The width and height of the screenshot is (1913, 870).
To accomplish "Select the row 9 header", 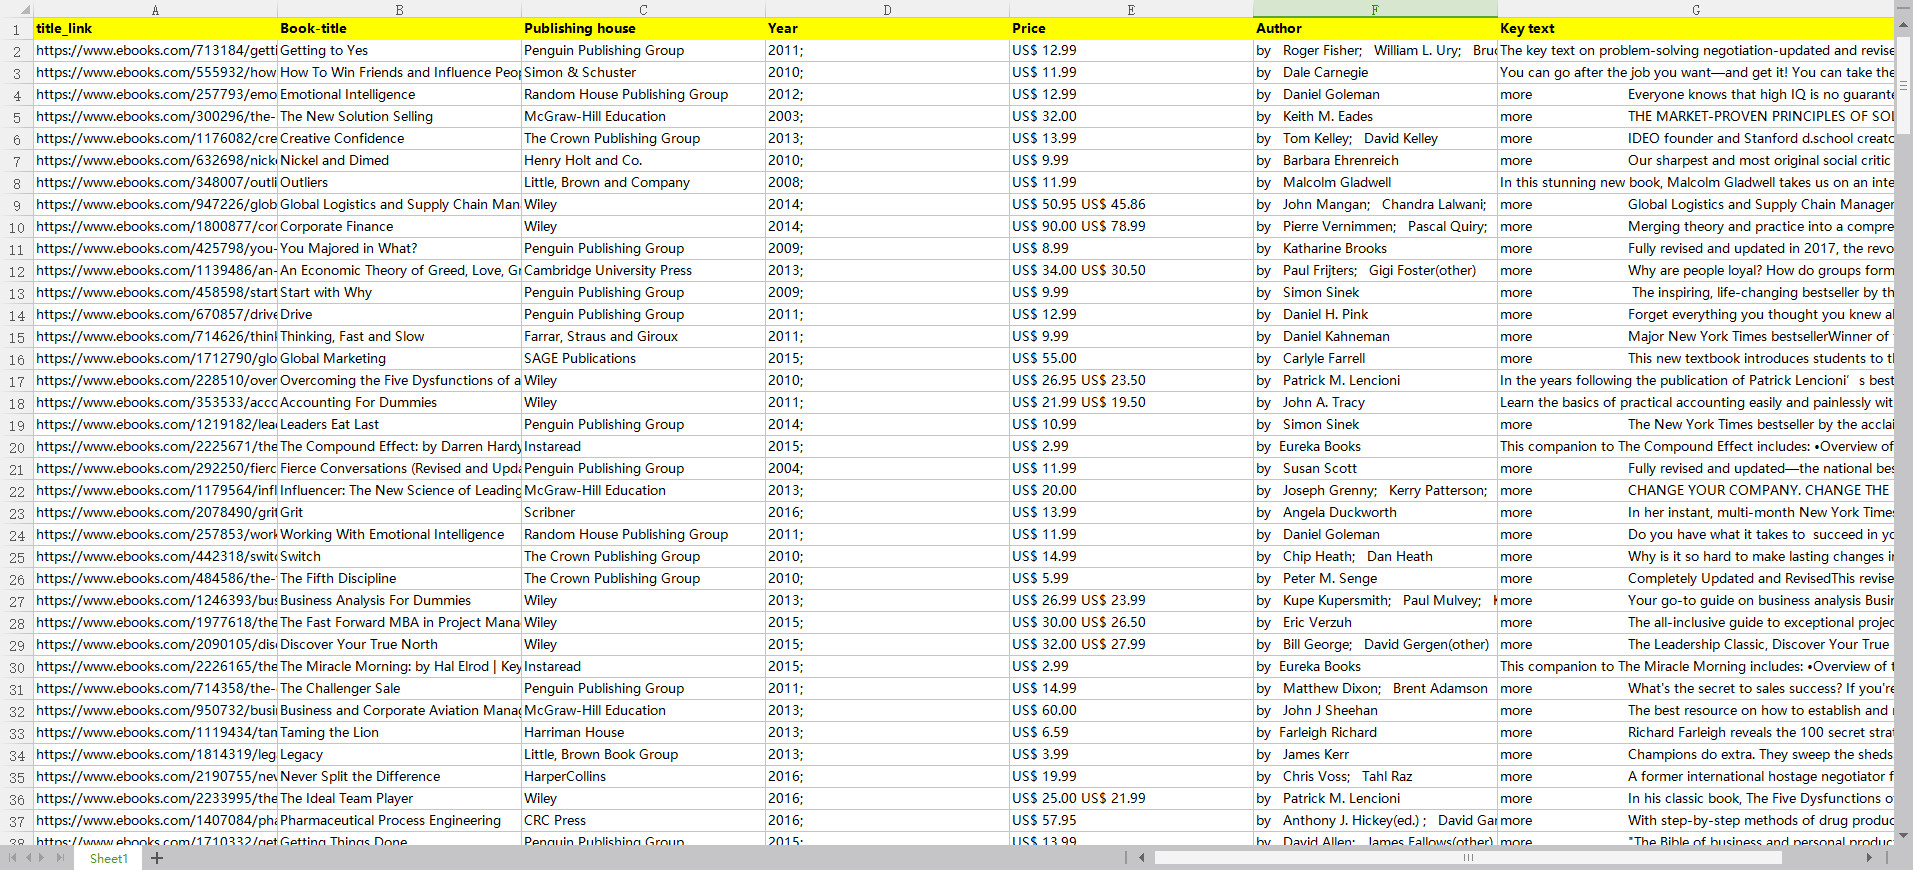I will click(x=16, y=205).
